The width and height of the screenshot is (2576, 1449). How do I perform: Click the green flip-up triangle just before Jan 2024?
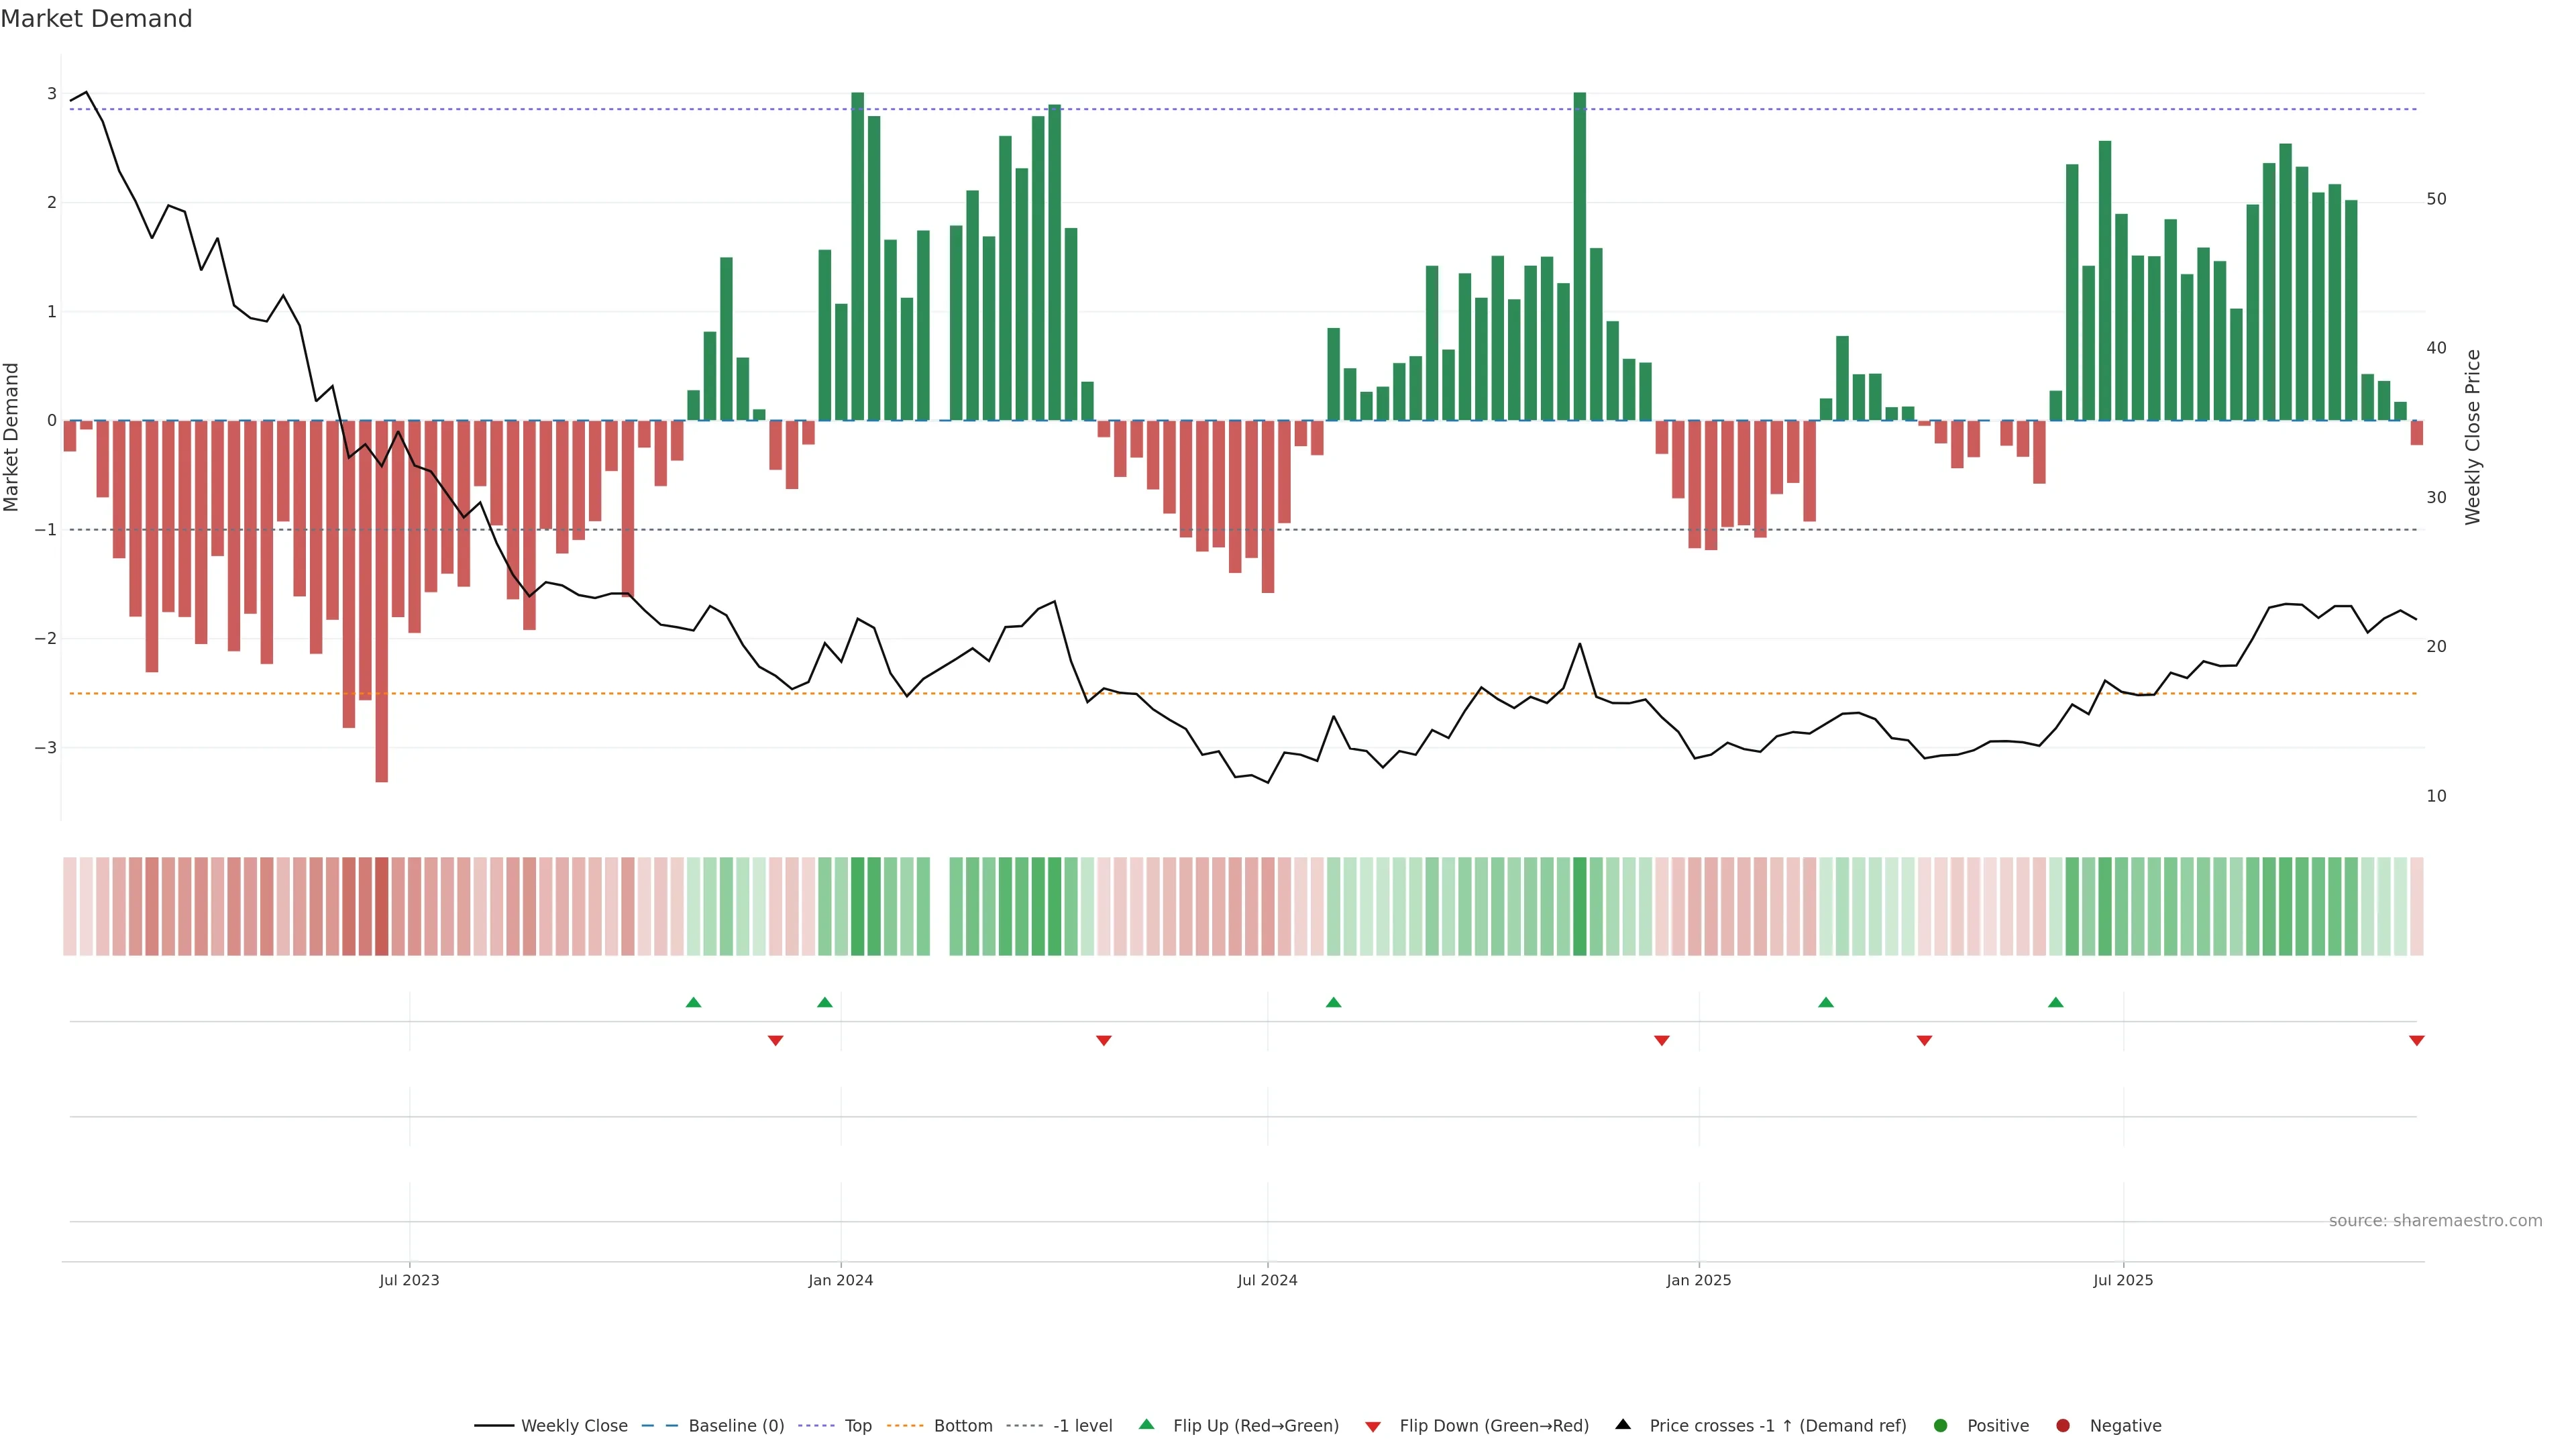coord(824,1002)
